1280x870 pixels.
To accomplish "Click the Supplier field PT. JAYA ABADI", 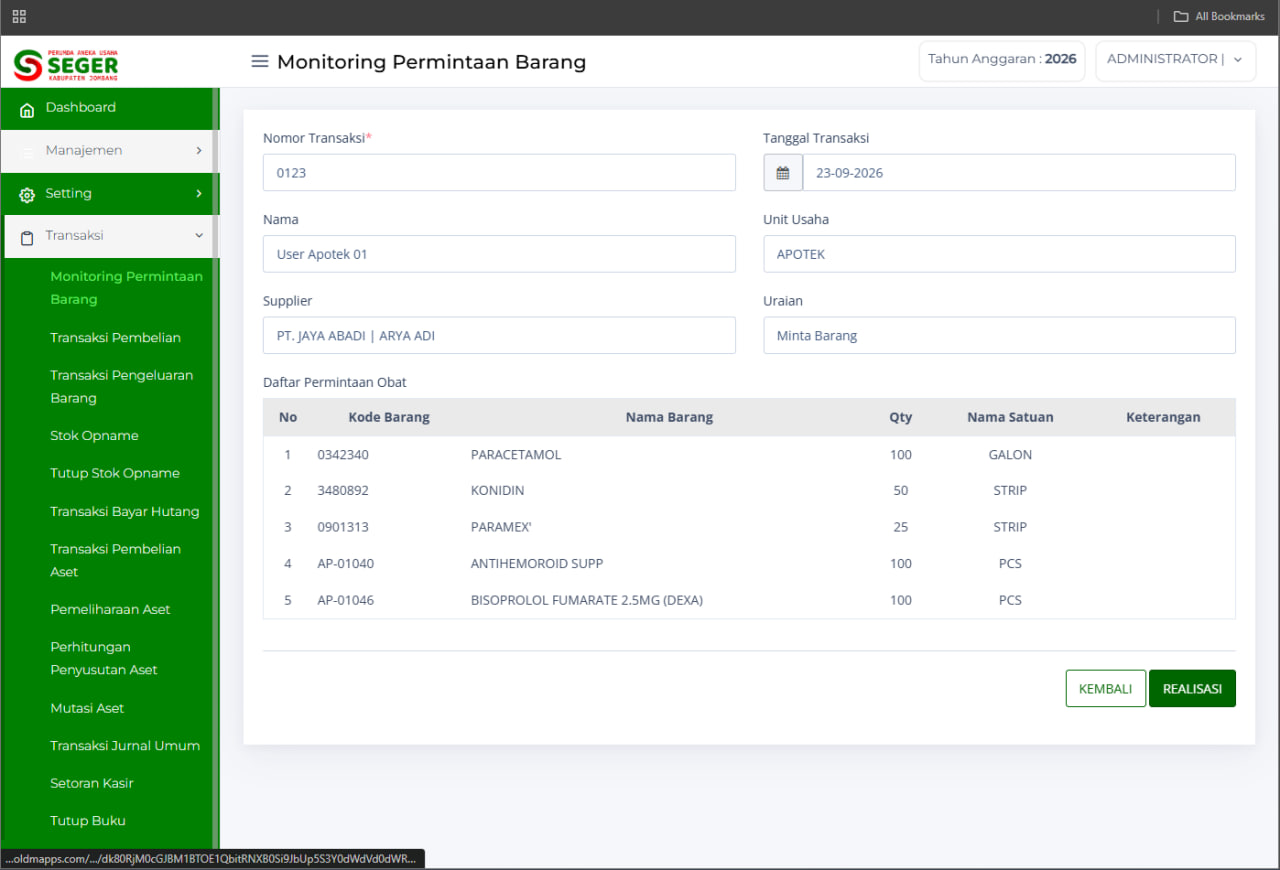I will (x=499, y=335).
